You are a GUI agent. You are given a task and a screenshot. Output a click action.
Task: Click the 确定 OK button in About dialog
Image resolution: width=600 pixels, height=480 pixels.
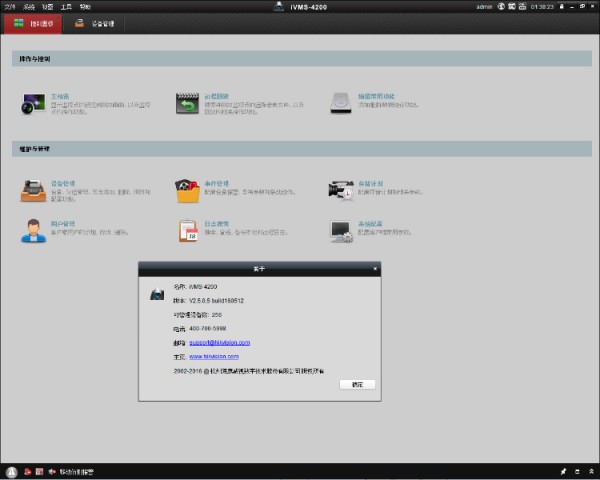click(x=357, y=384)
